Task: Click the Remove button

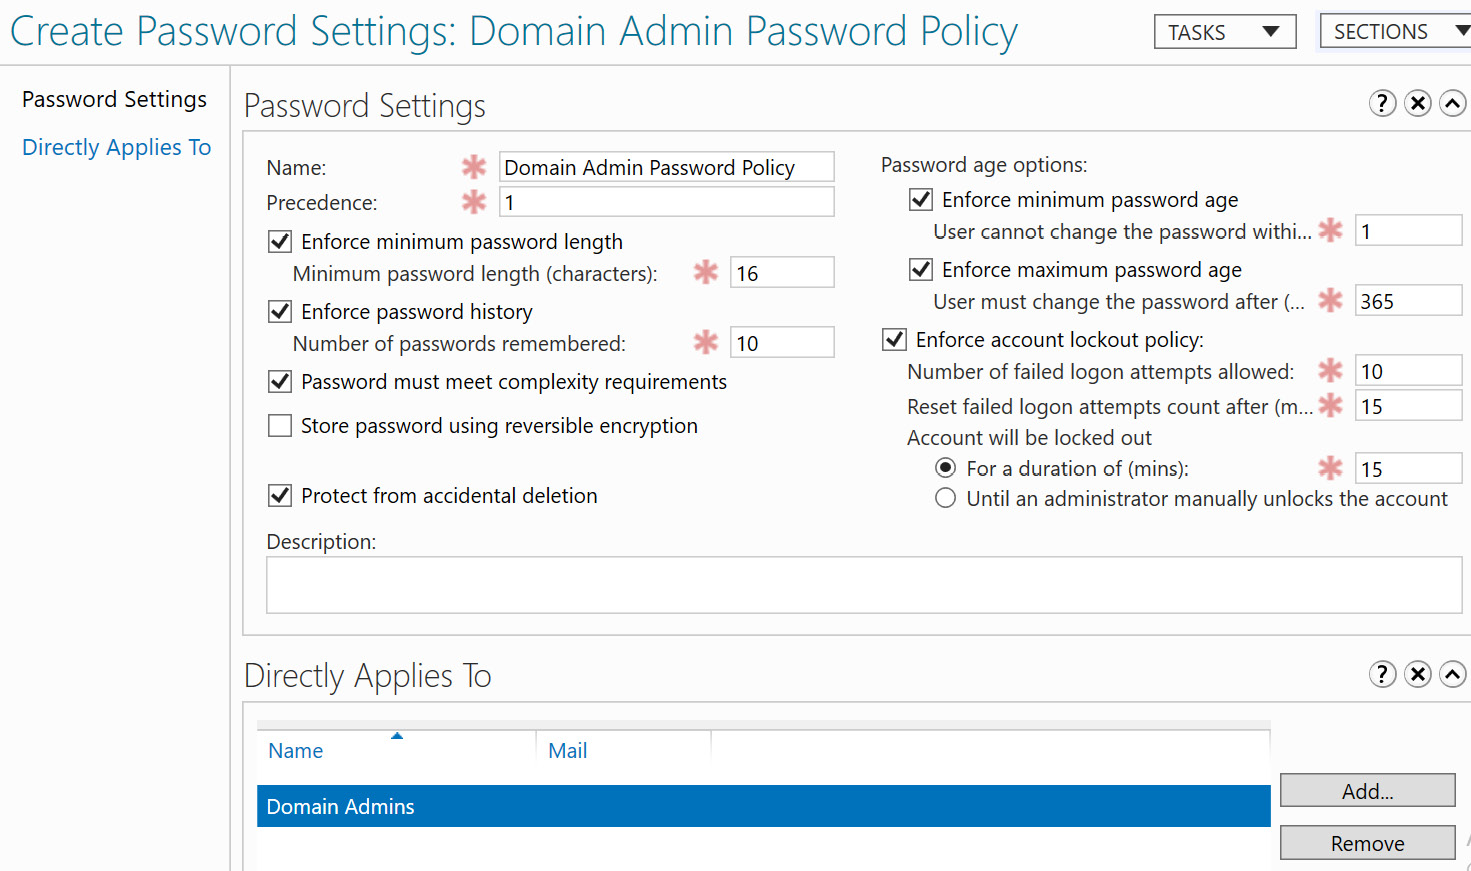Action: (x=1367, y=842)
